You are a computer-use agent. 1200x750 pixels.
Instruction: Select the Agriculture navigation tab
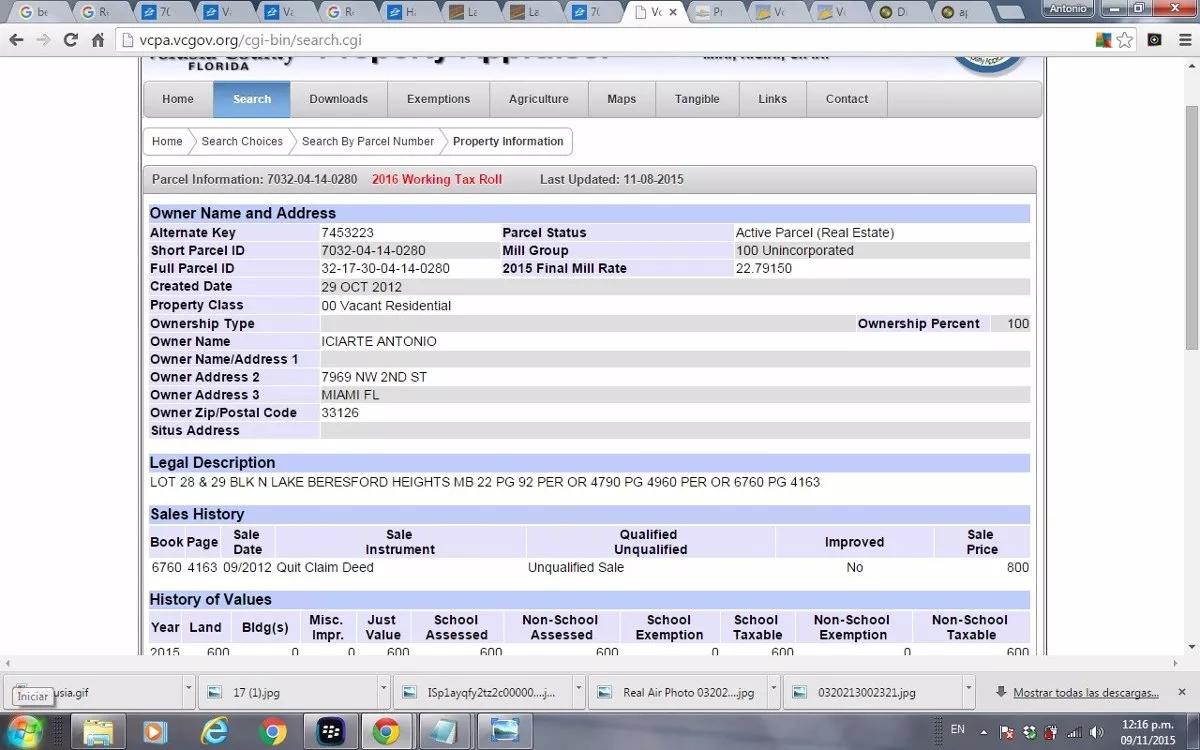tap(538, 99)
